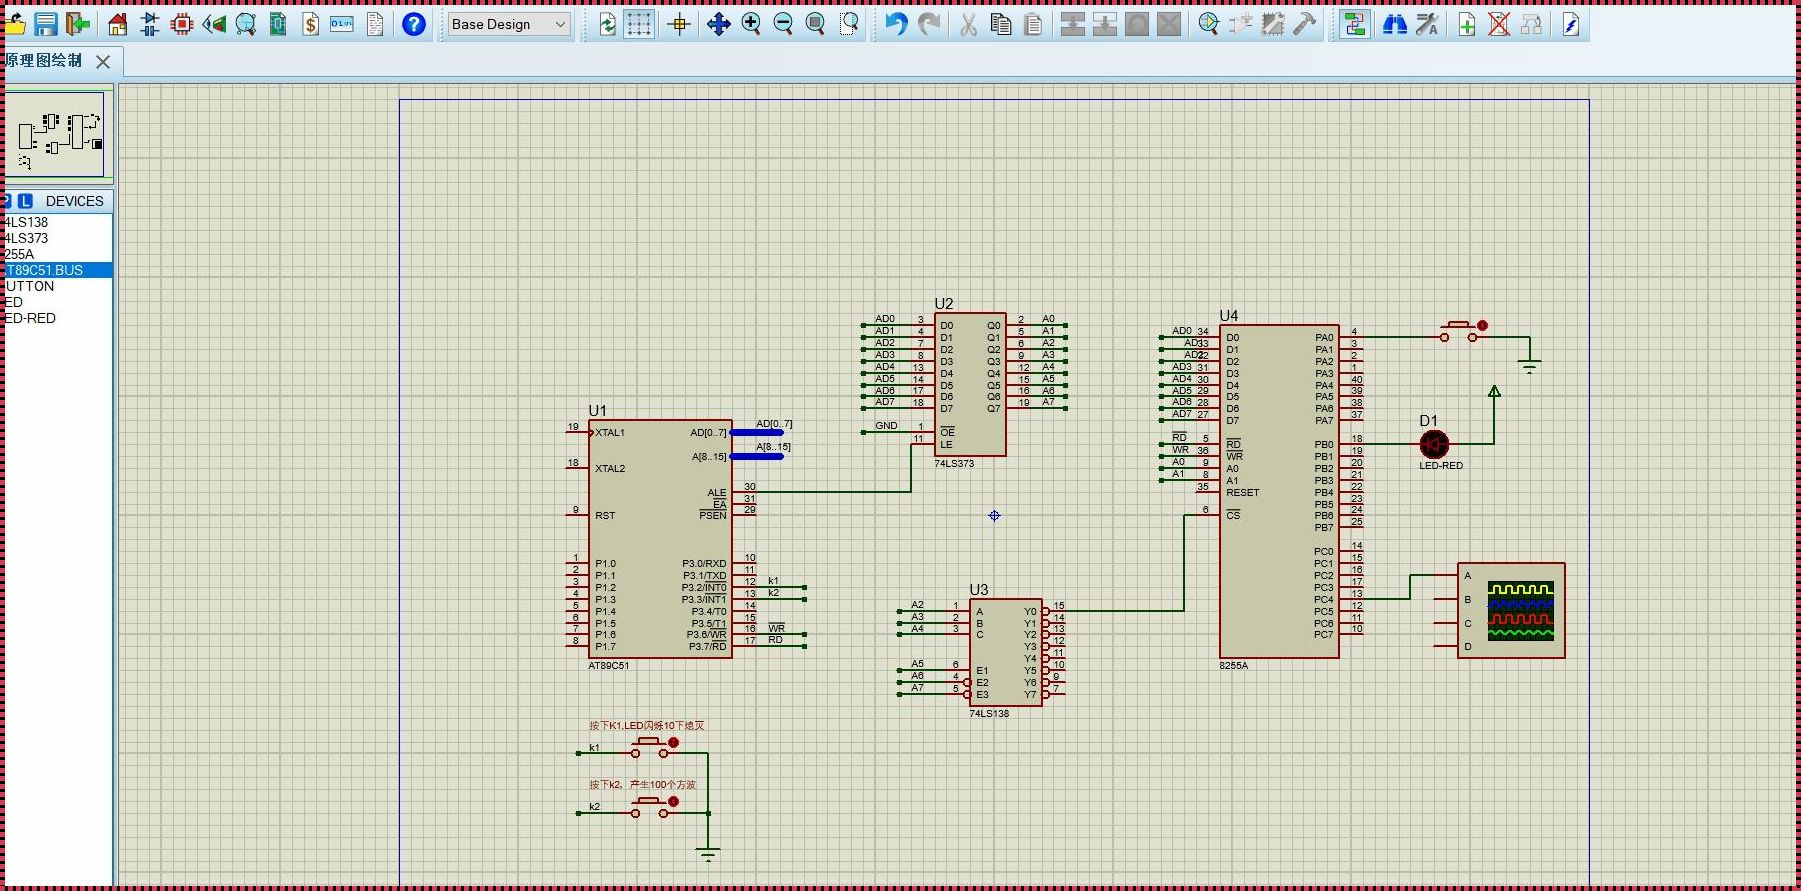The height and width of the screenshot is (891, 1801).
Task: Click the U4 8255A component body
Action: click(1279, 491)
